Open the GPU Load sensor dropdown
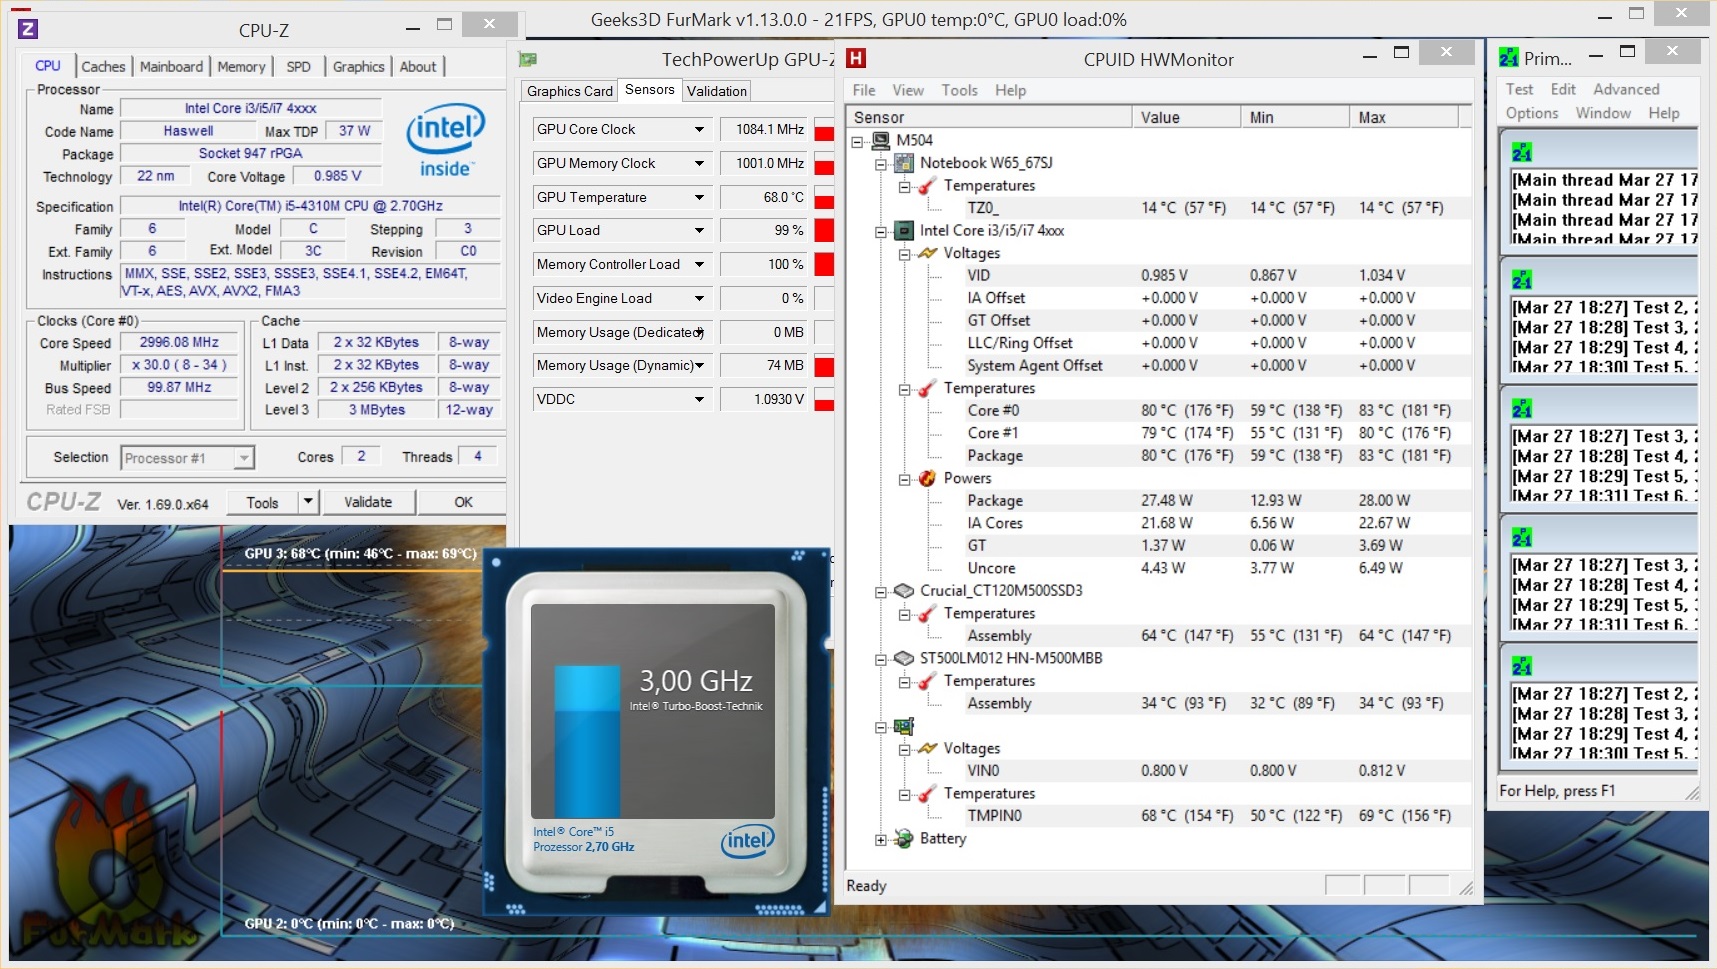 click(x=699, y=231)
